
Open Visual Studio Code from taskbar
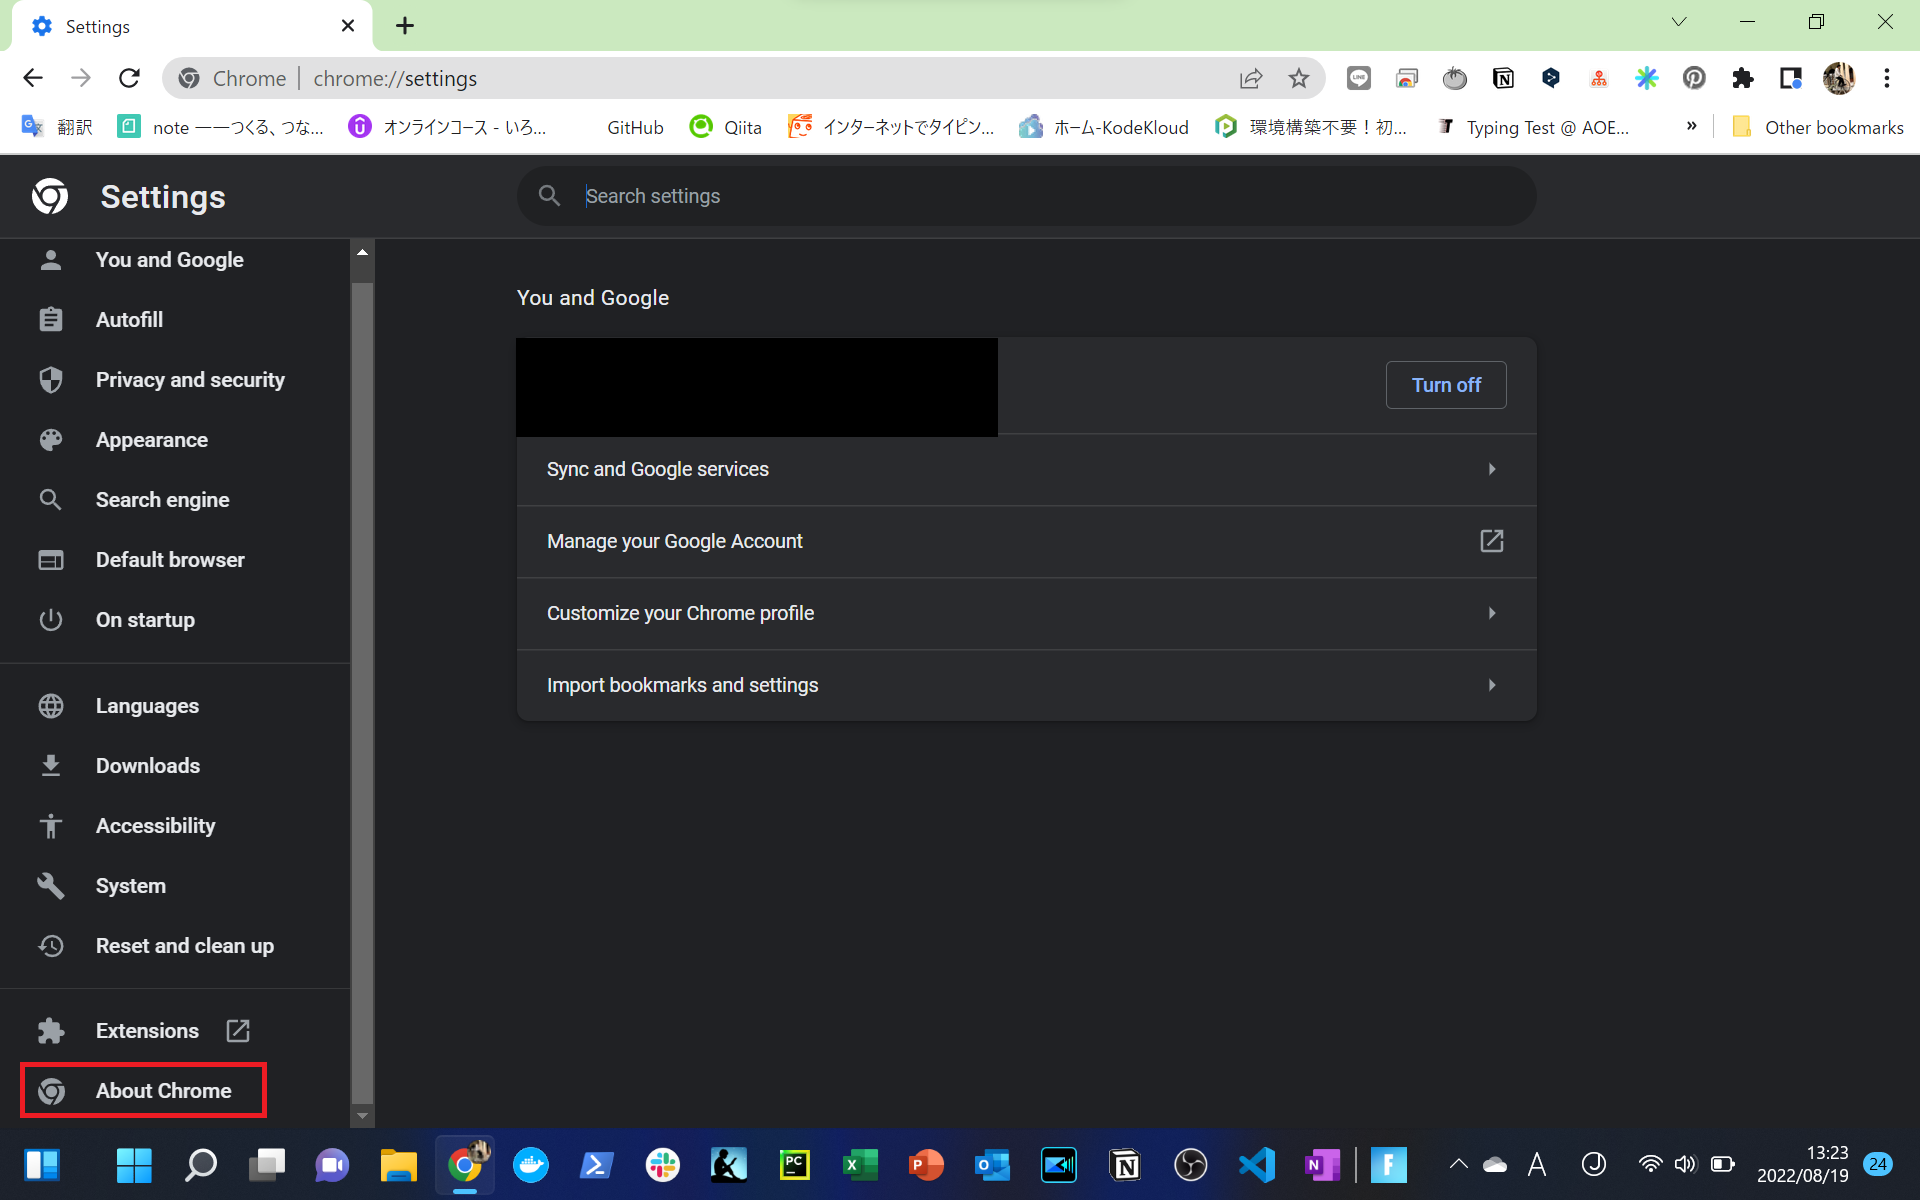[x=1257, y=1165]
